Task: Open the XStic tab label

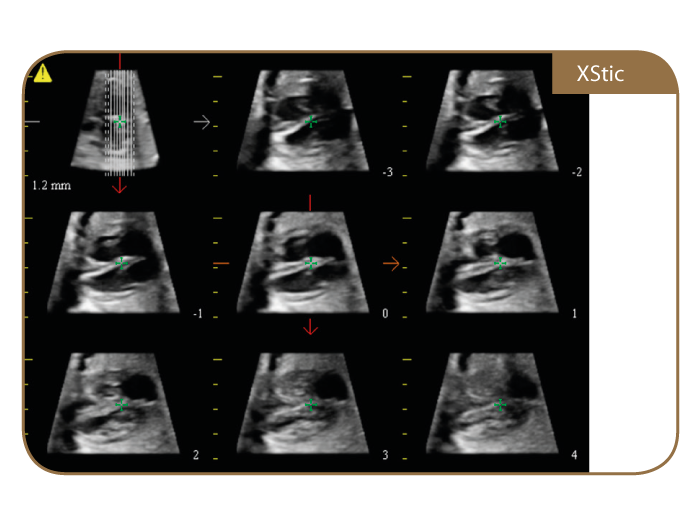Action: point(600,74)
